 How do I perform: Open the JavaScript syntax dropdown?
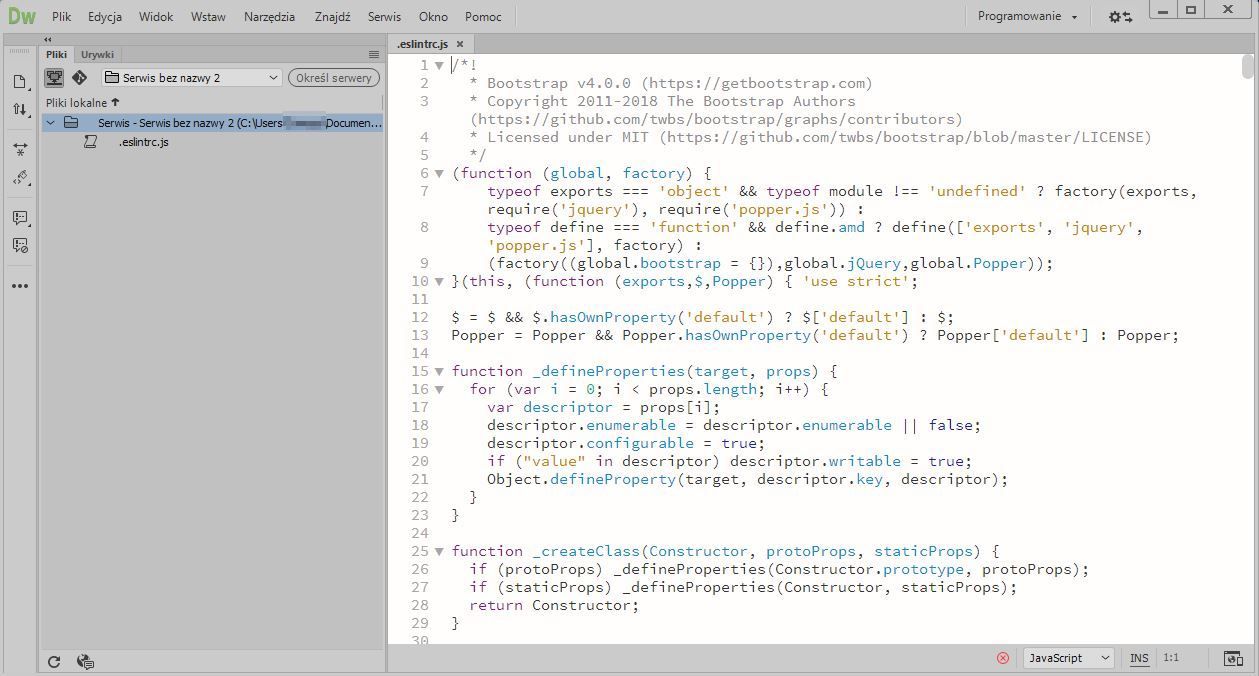1067,658
